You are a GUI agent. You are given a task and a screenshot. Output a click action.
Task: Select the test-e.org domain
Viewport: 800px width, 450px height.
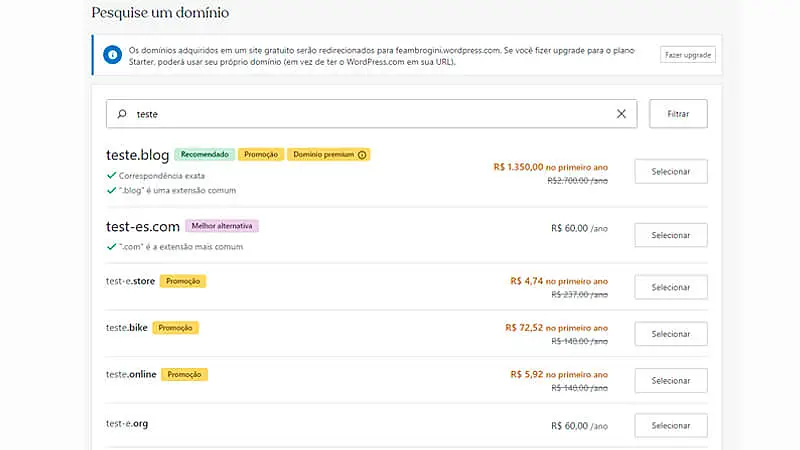click(671, 426)
